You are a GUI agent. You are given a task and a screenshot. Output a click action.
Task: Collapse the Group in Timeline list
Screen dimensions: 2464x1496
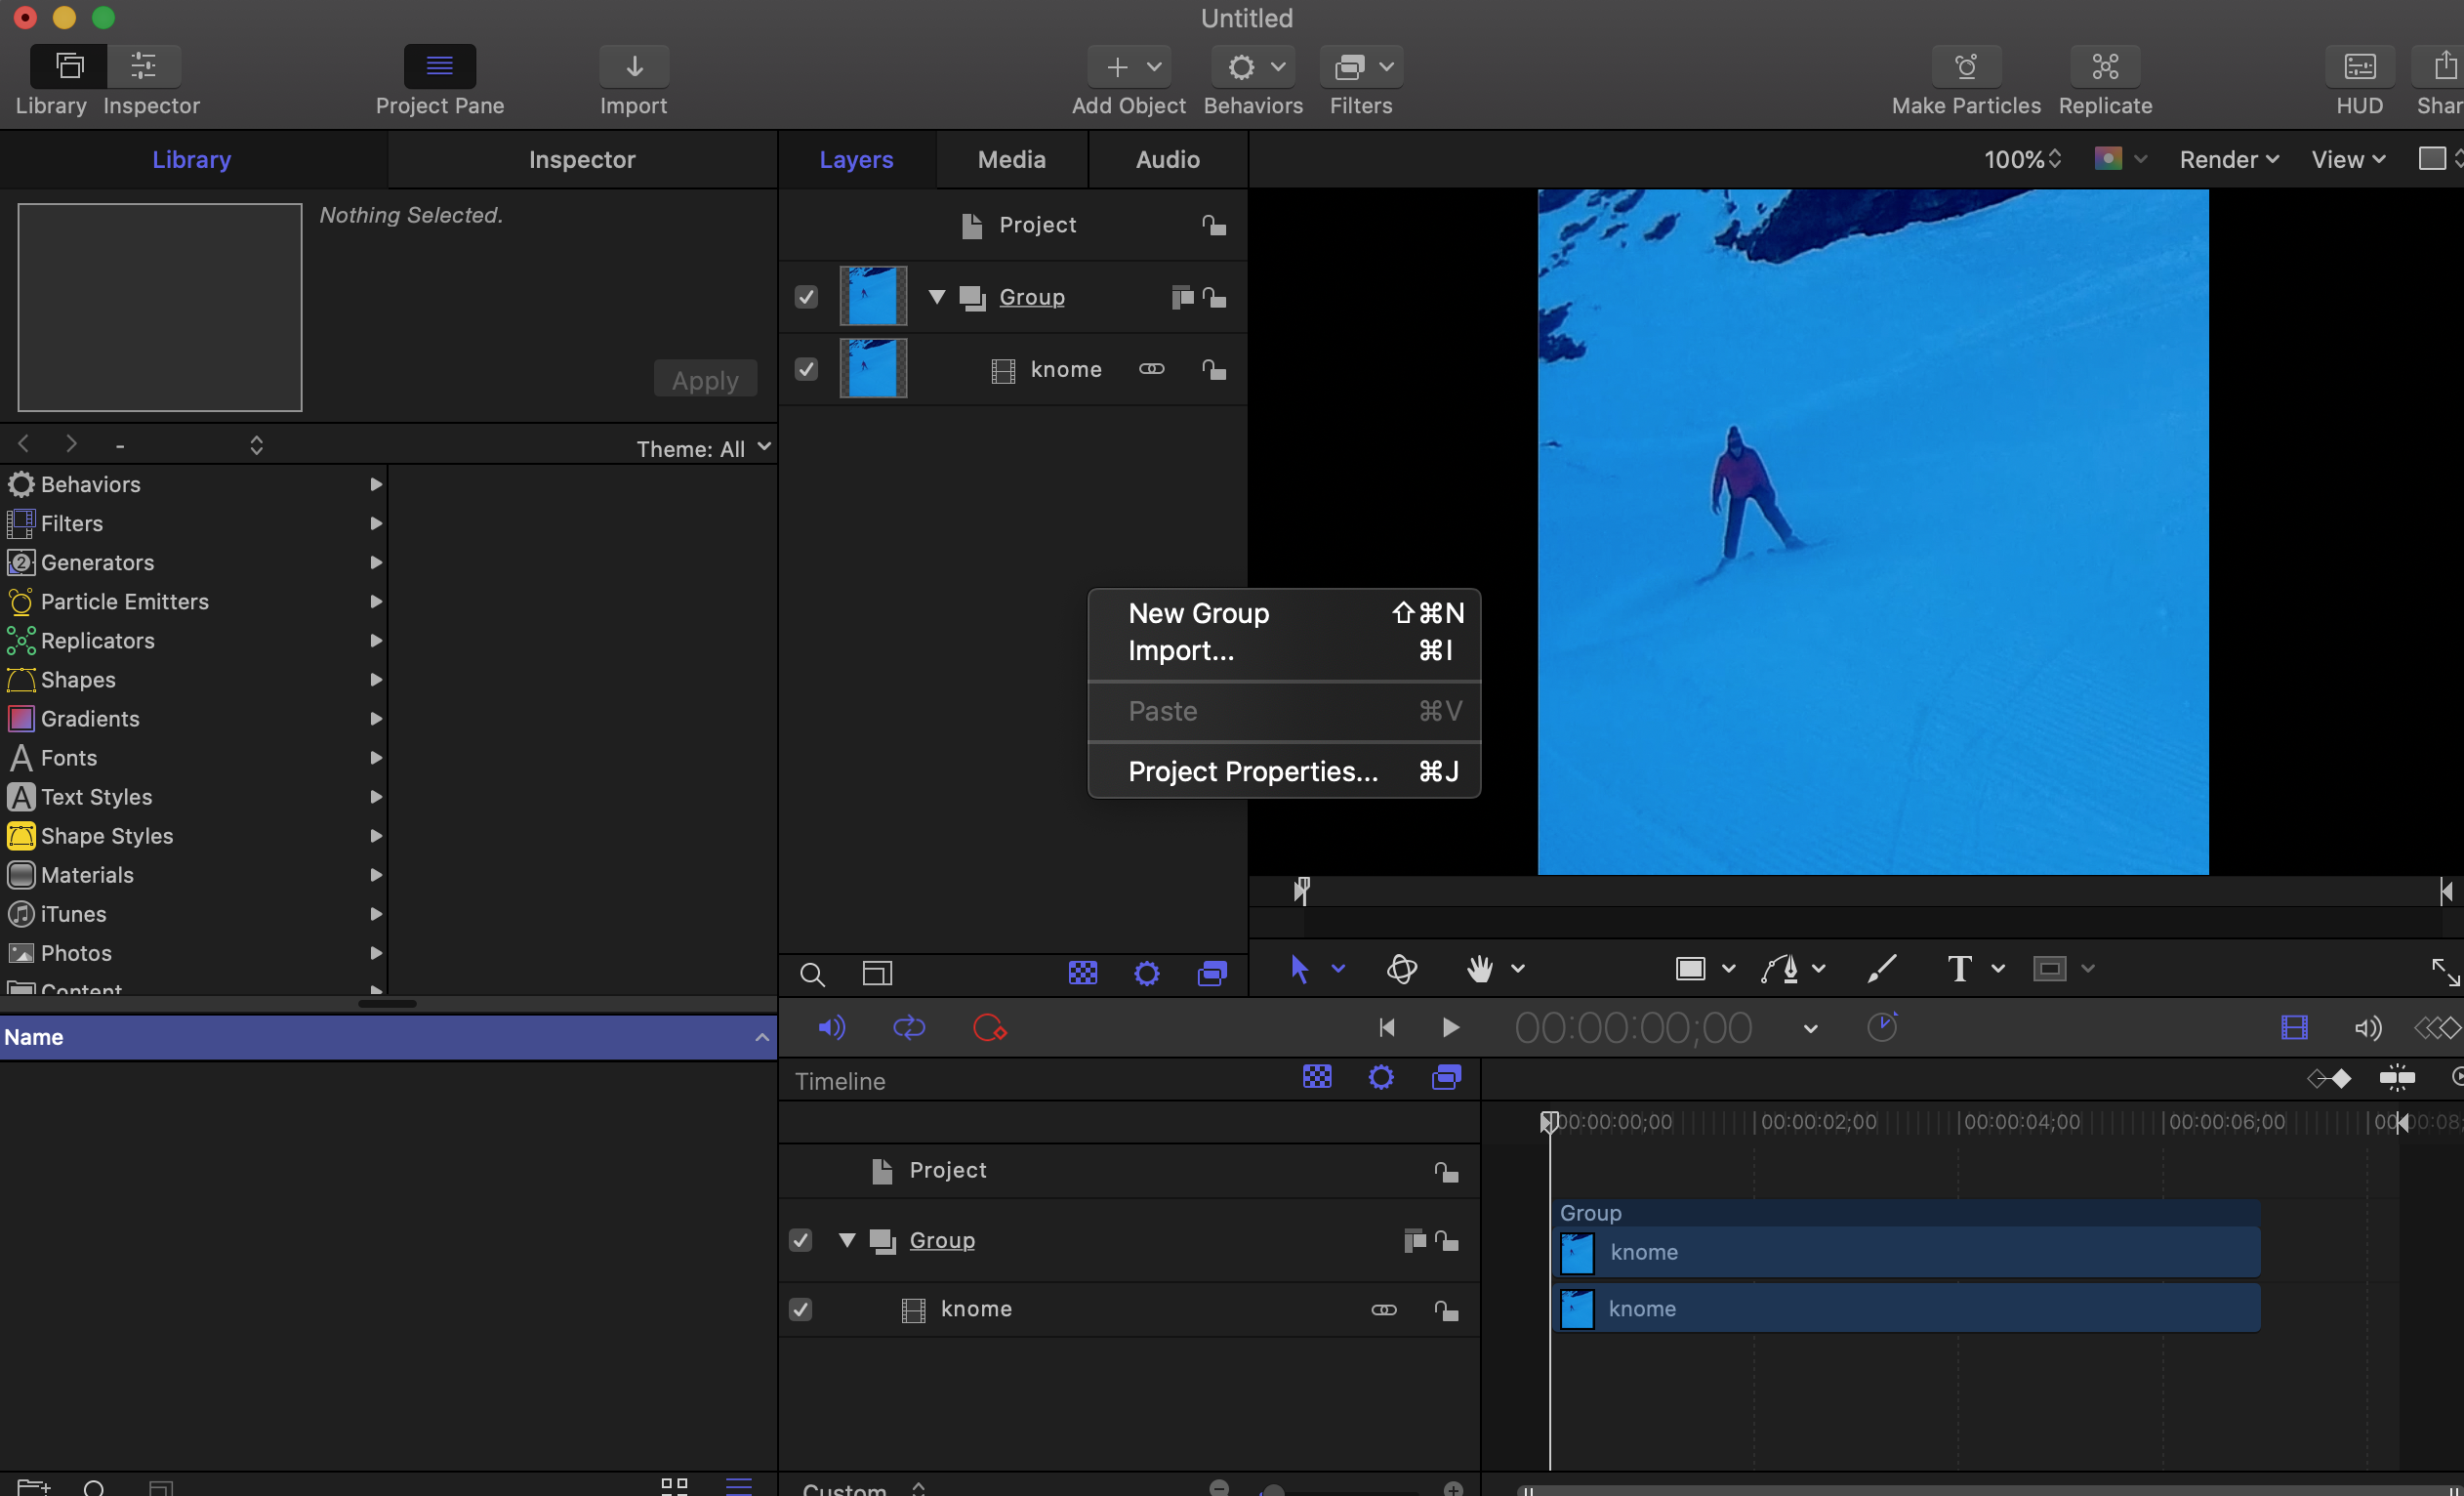tap(847, 1240)
